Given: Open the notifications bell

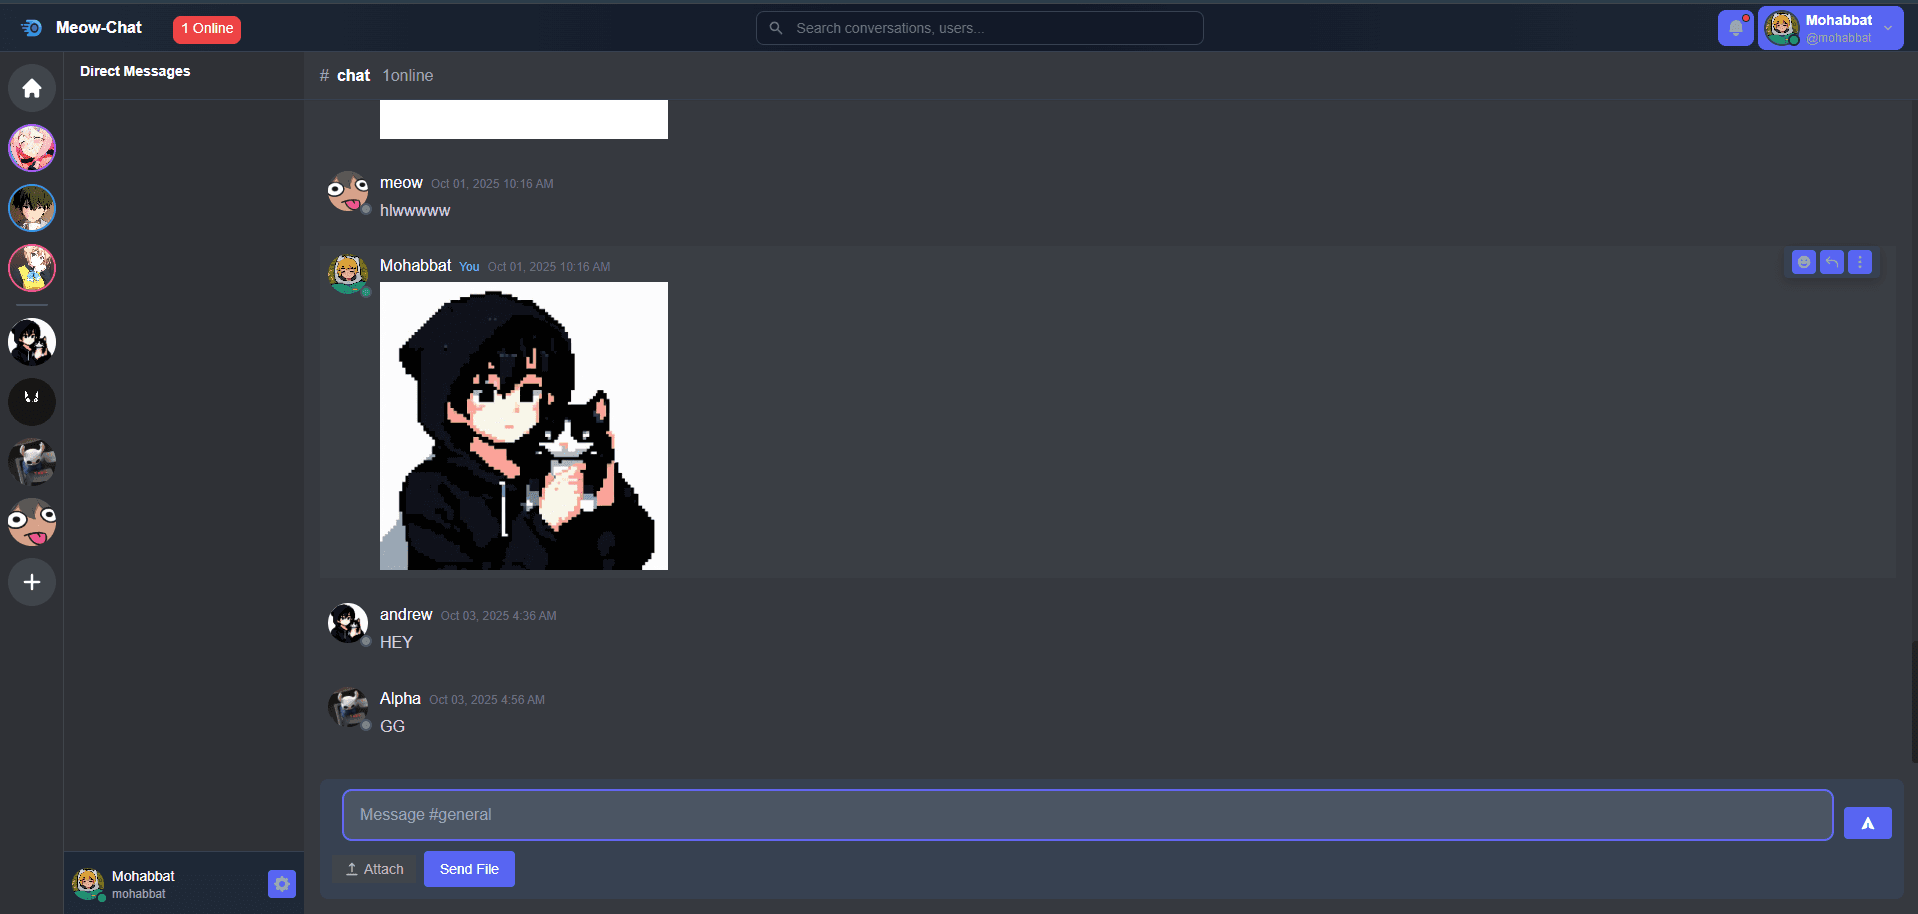Looking at the screenshot, I should click(1735, 28).
